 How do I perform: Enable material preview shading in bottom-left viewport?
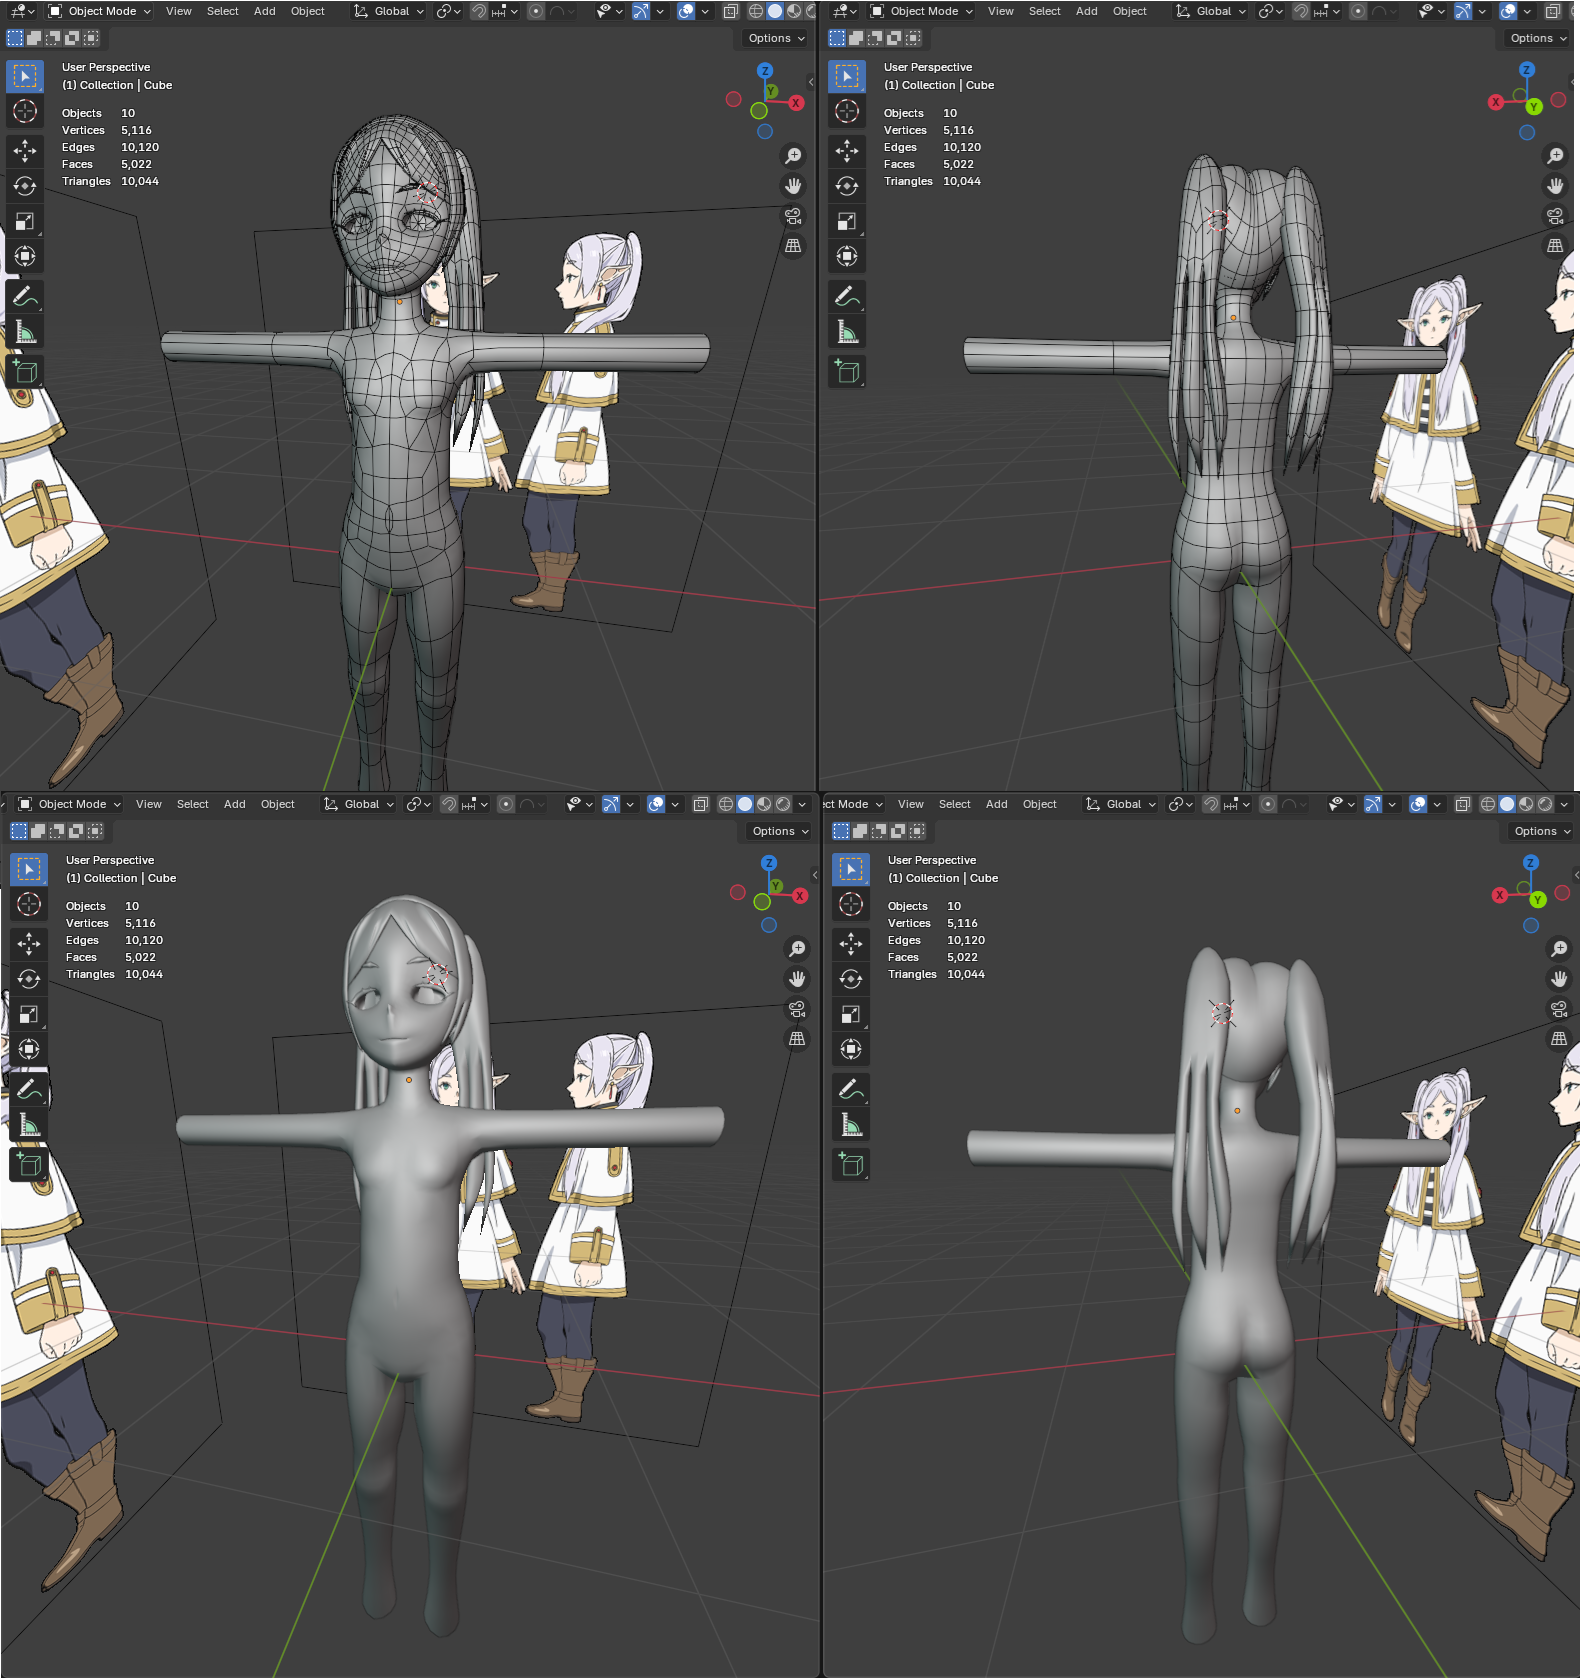click(764, 804)
